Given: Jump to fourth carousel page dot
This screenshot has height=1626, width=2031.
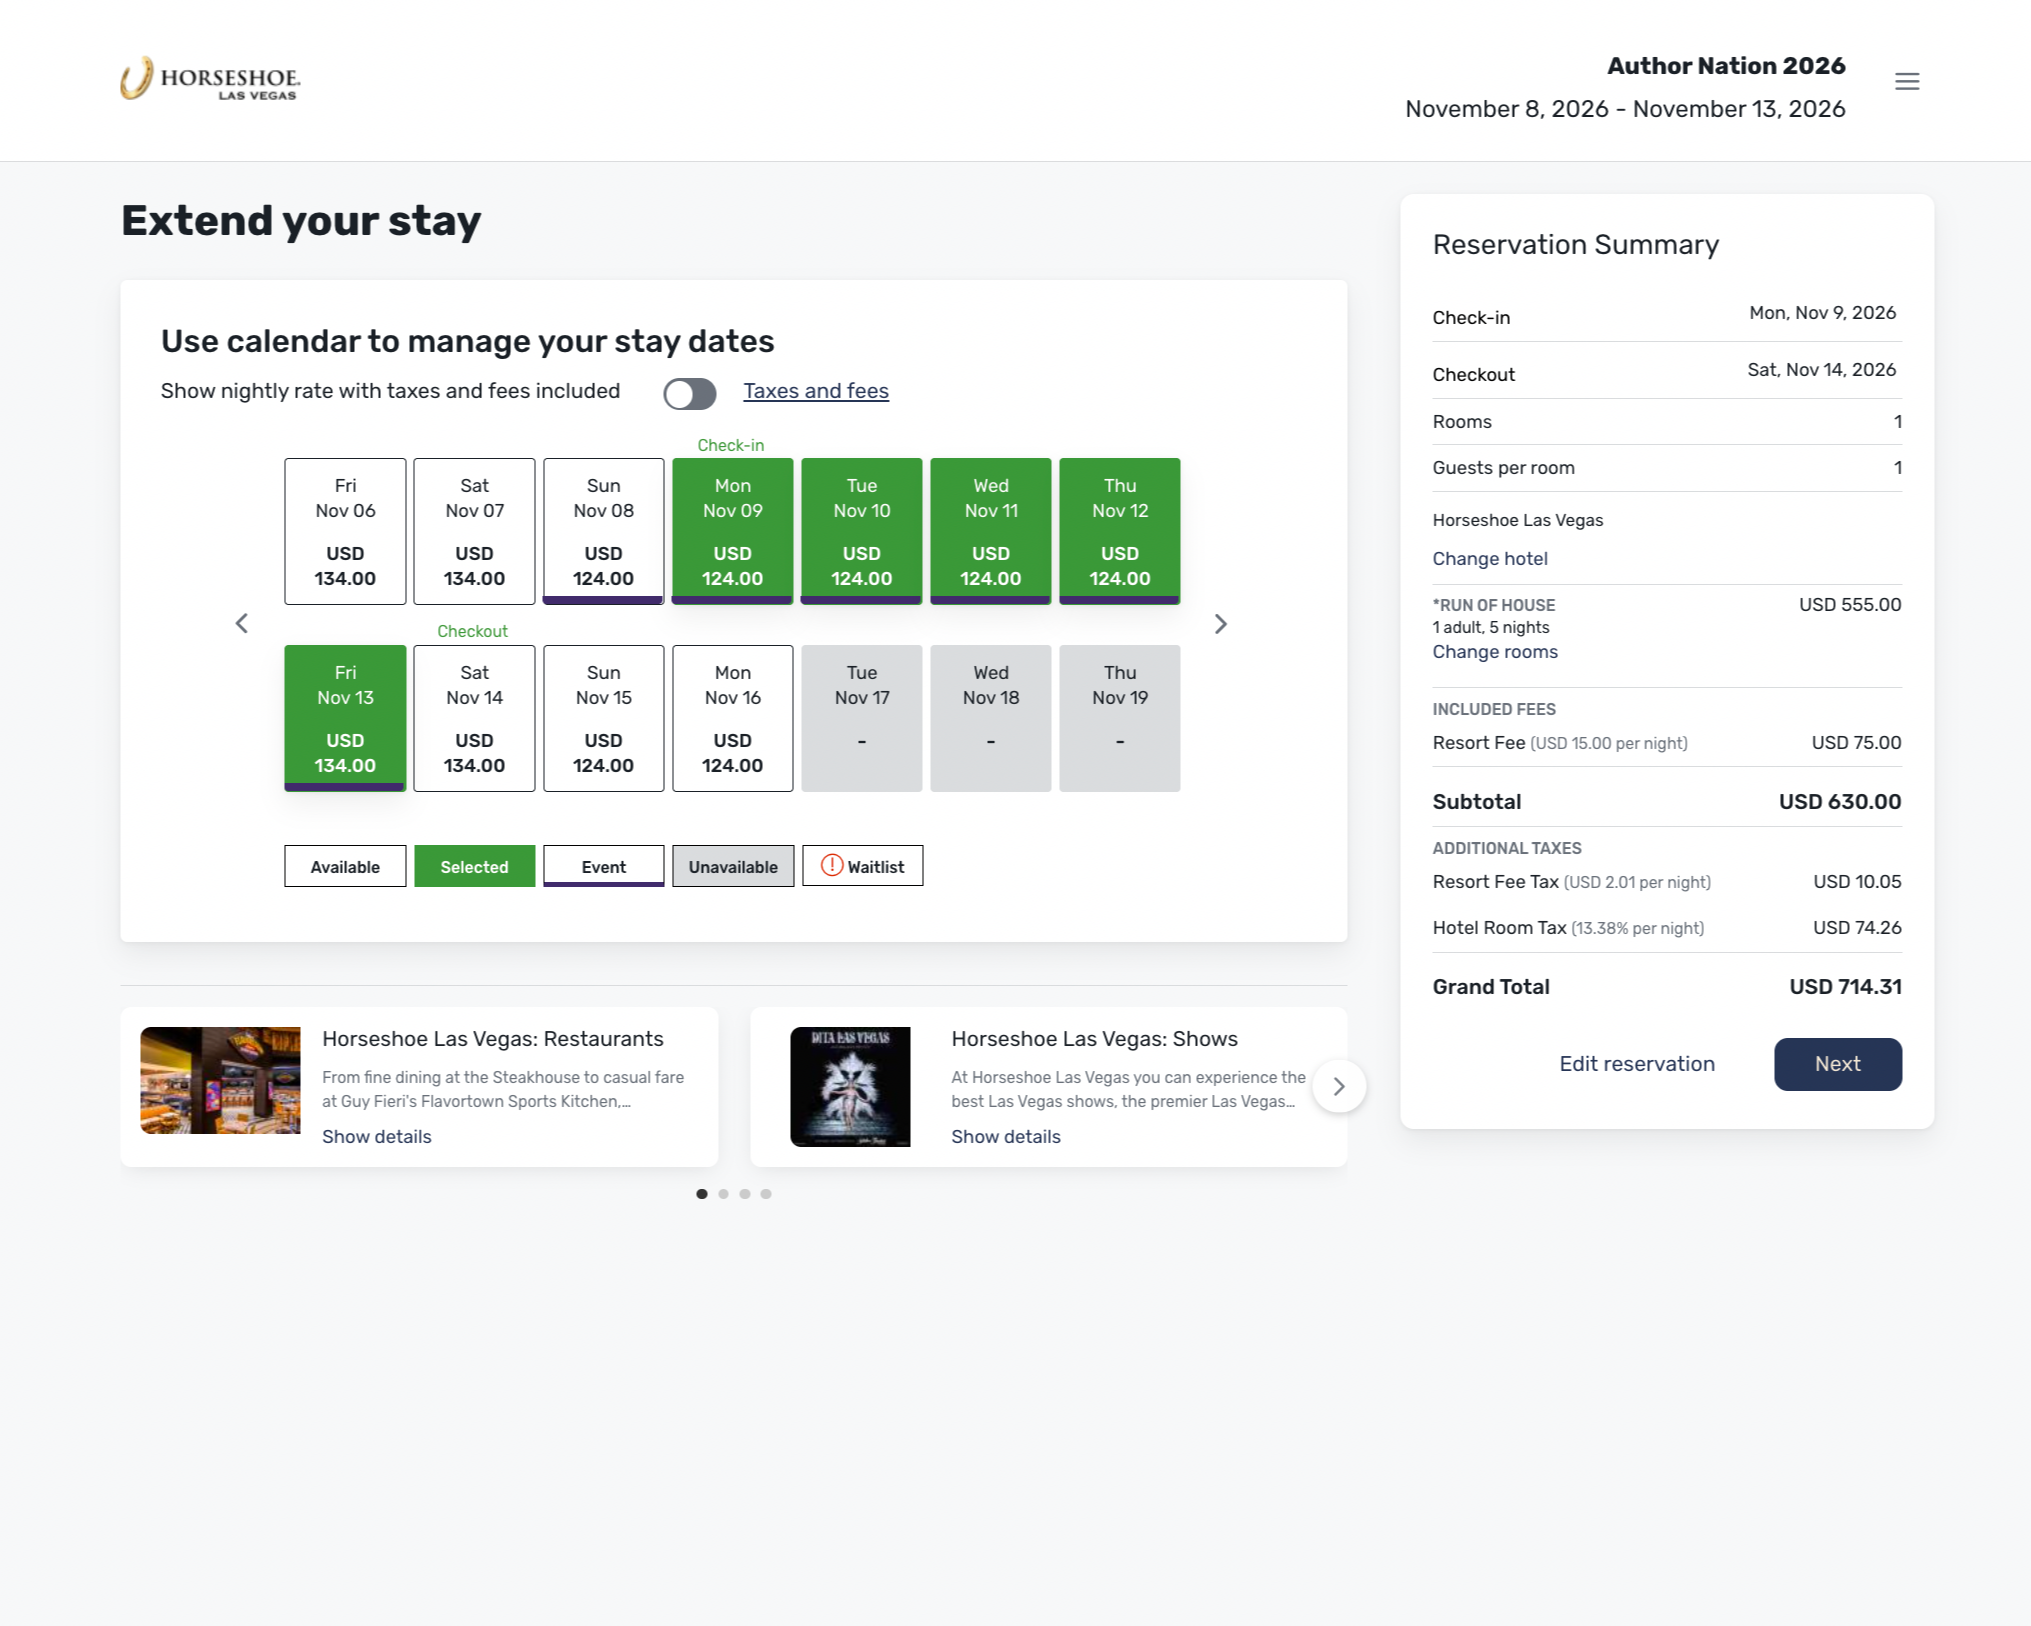Looking at the screenshot, I should coord(766,1194).
